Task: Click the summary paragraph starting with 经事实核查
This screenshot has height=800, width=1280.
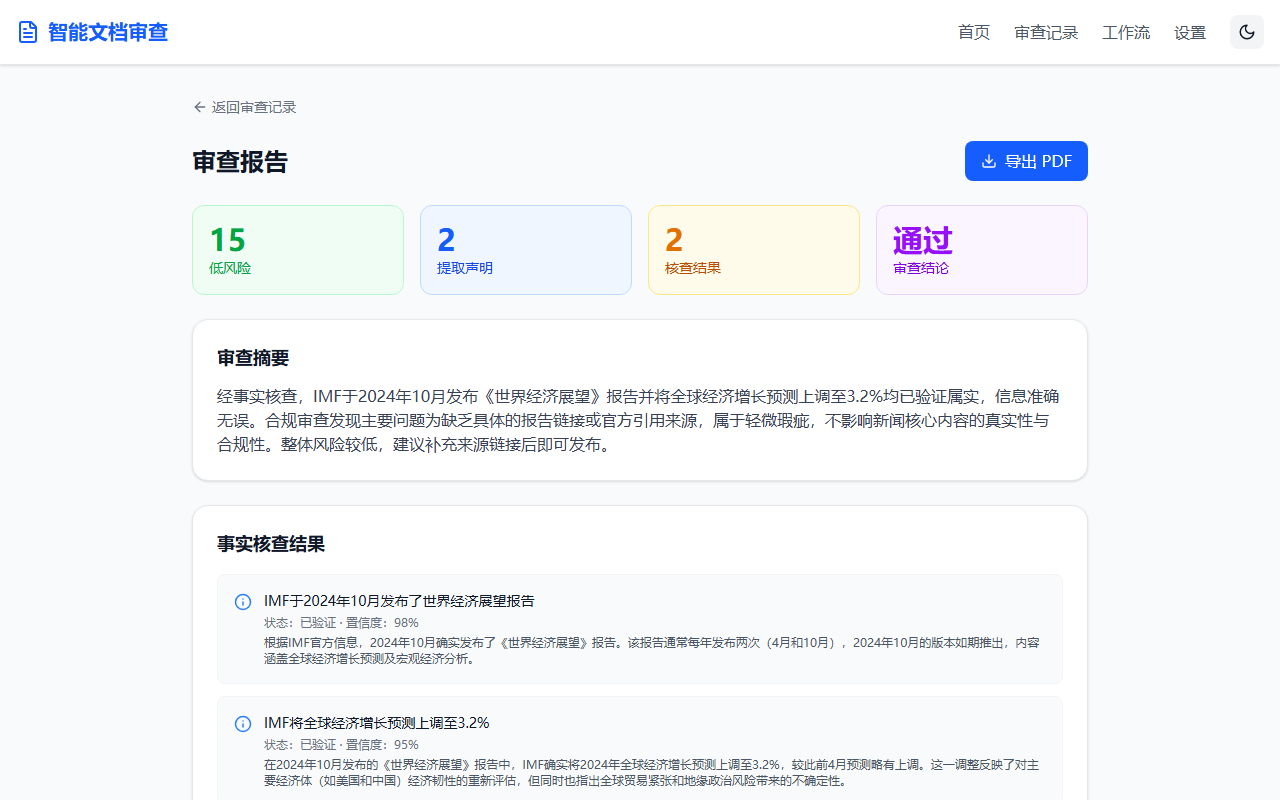Action: [639, 420]
